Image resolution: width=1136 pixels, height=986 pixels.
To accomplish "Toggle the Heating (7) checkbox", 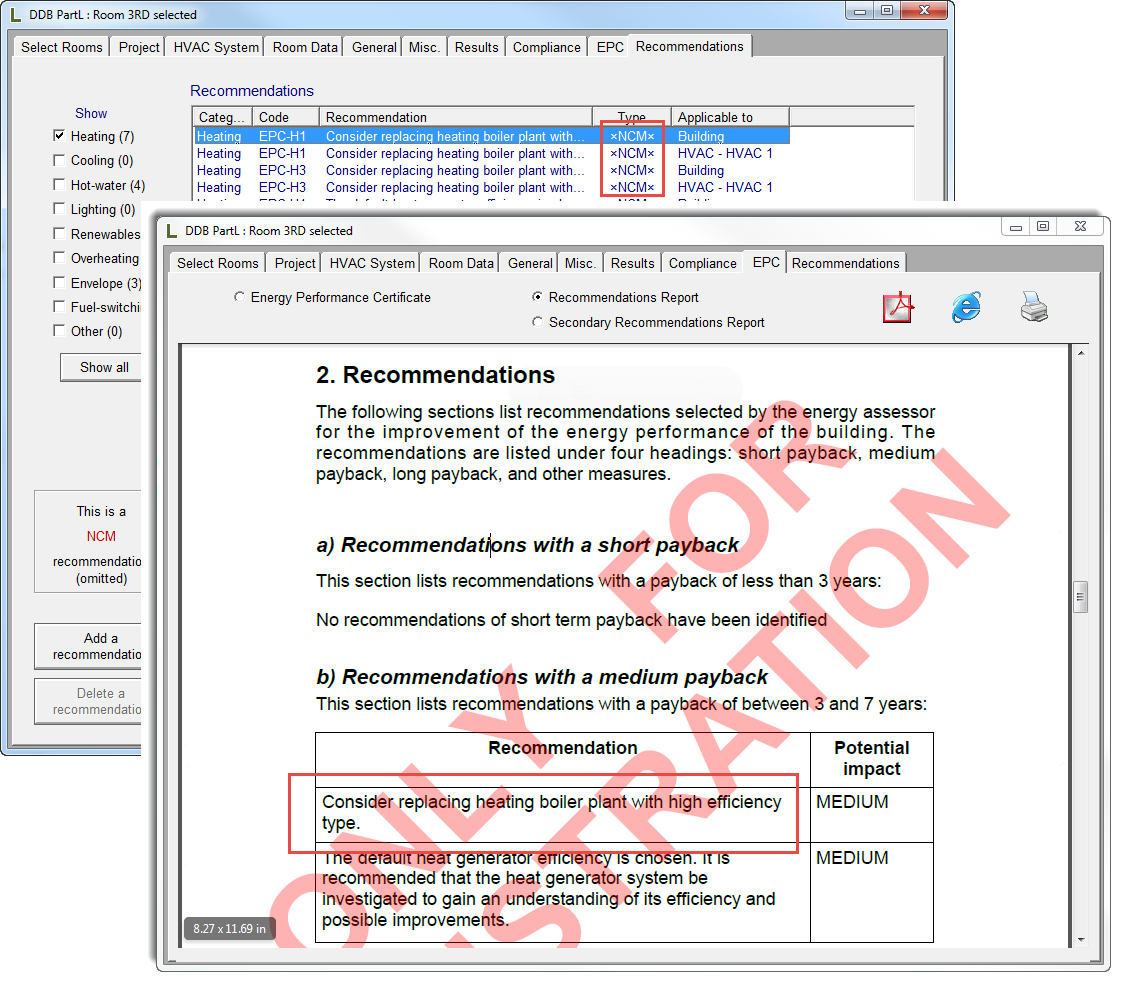I will tap(59, 135).
